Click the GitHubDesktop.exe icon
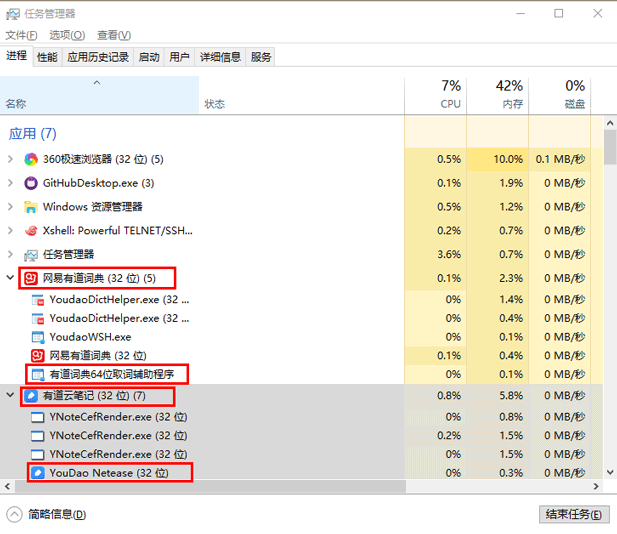 point(31,183)
